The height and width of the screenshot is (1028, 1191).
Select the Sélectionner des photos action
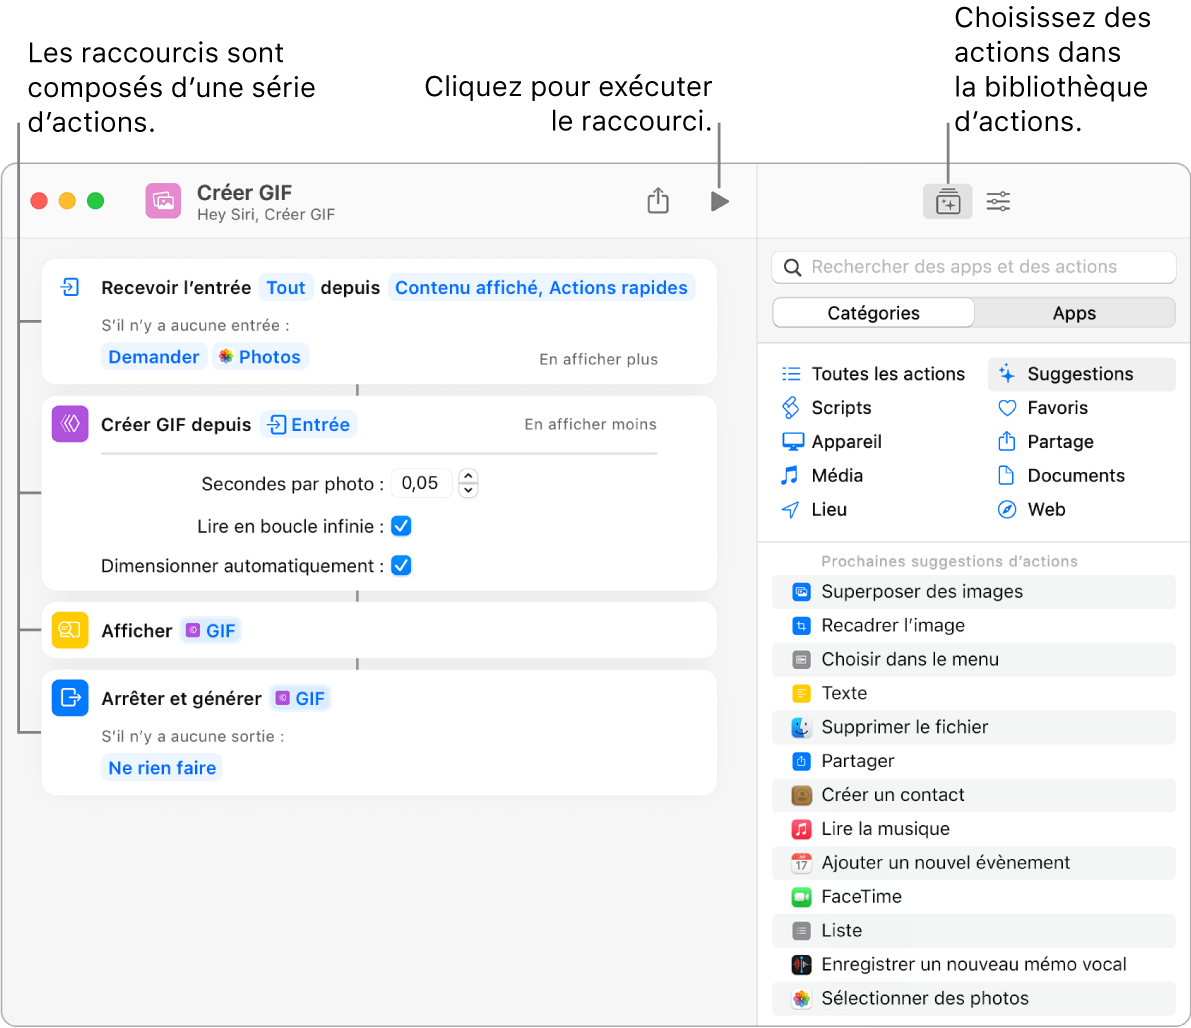(974, 998)
